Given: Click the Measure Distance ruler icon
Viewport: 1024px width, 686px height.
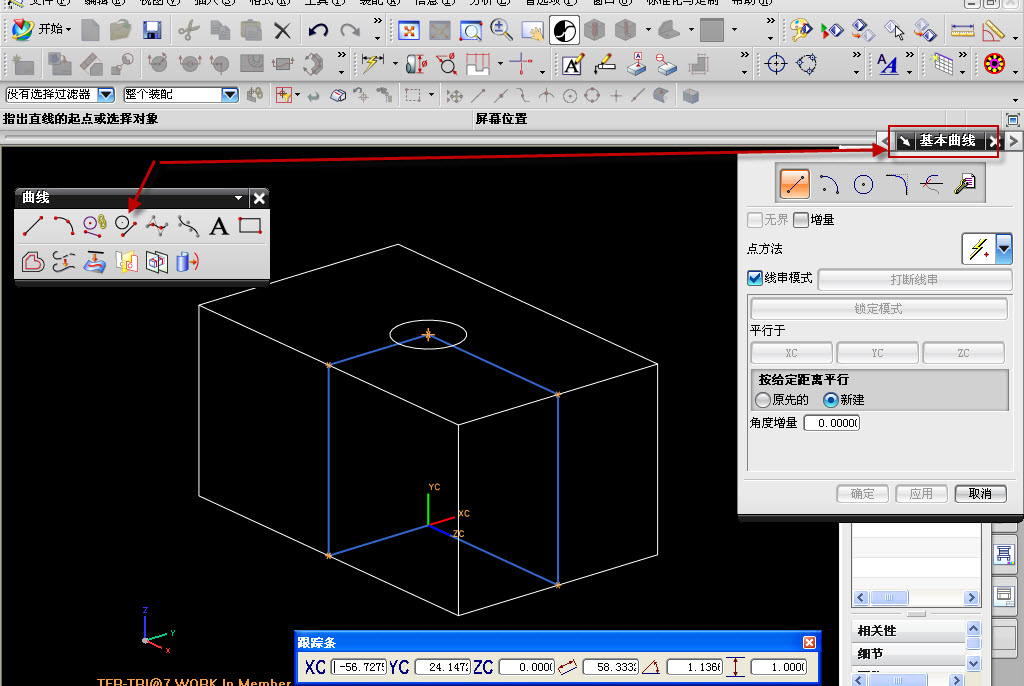Looking at the screenshot, I should coord(962,30).
